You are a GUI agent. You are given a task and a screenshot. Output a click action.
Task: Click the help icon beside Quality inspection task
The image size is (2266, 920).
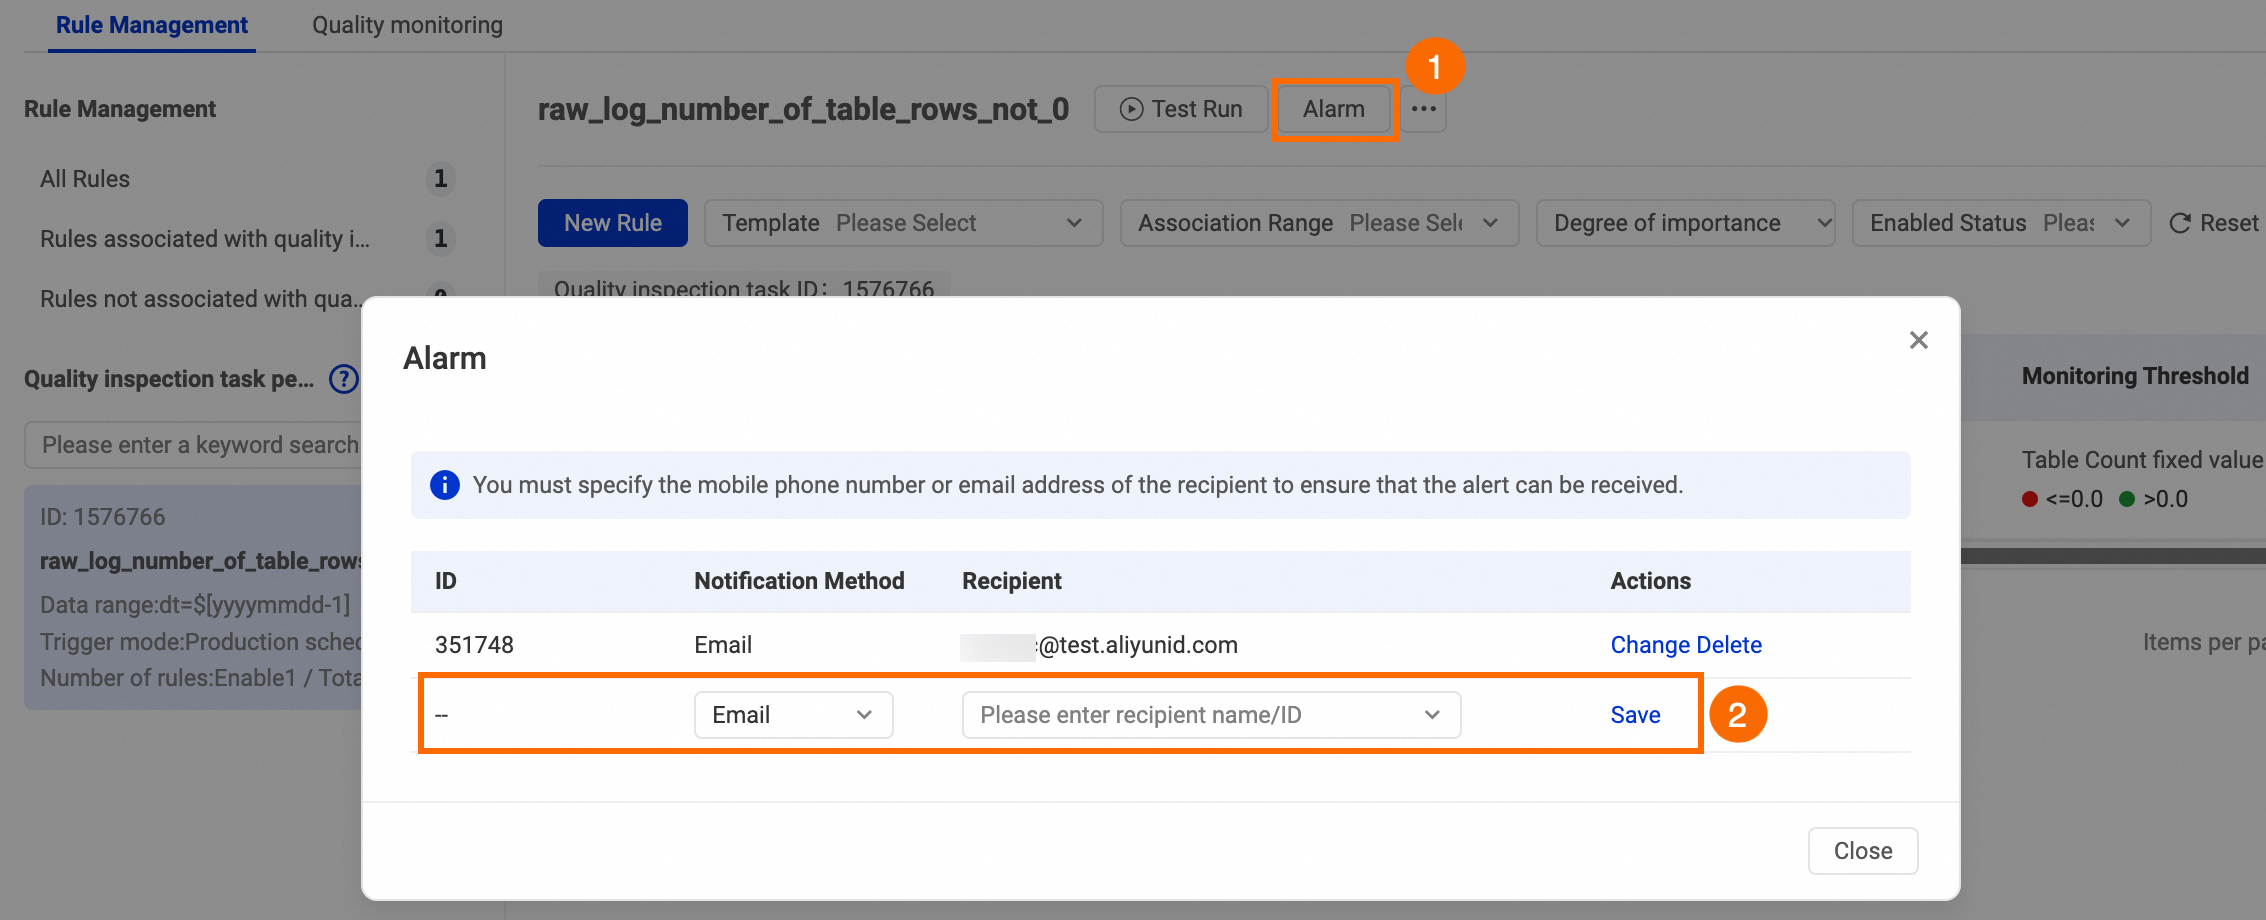click(344, 379)
